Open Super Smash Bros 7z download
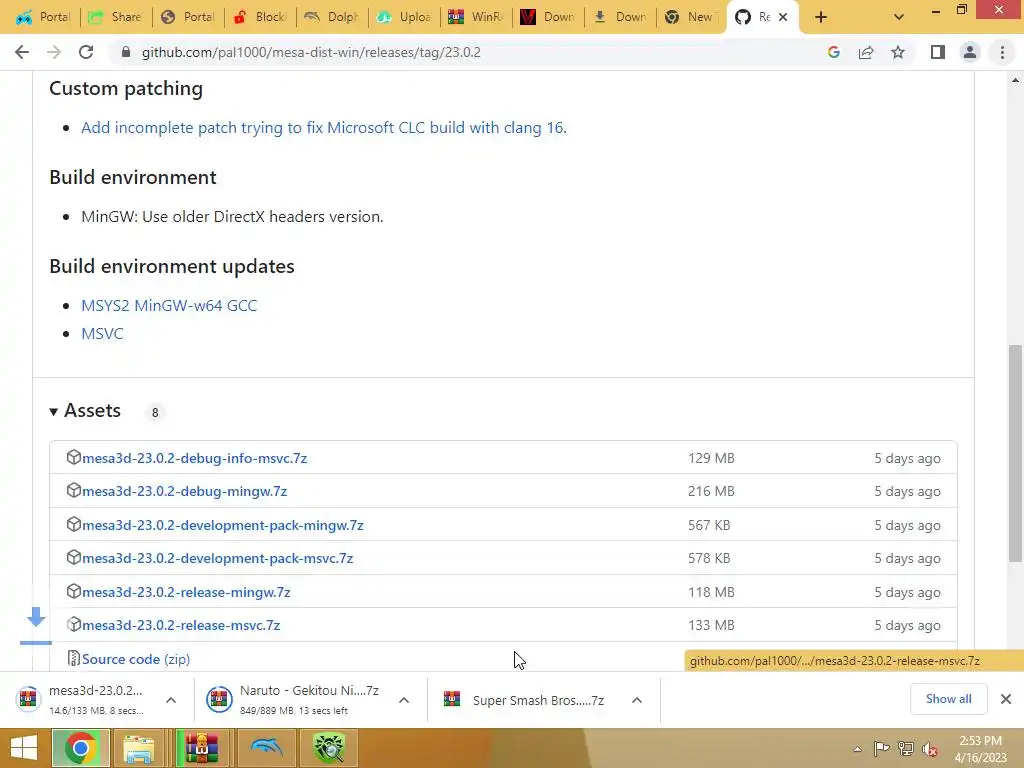The width and height of the screenshot is (1024, 768). (526, 699)
